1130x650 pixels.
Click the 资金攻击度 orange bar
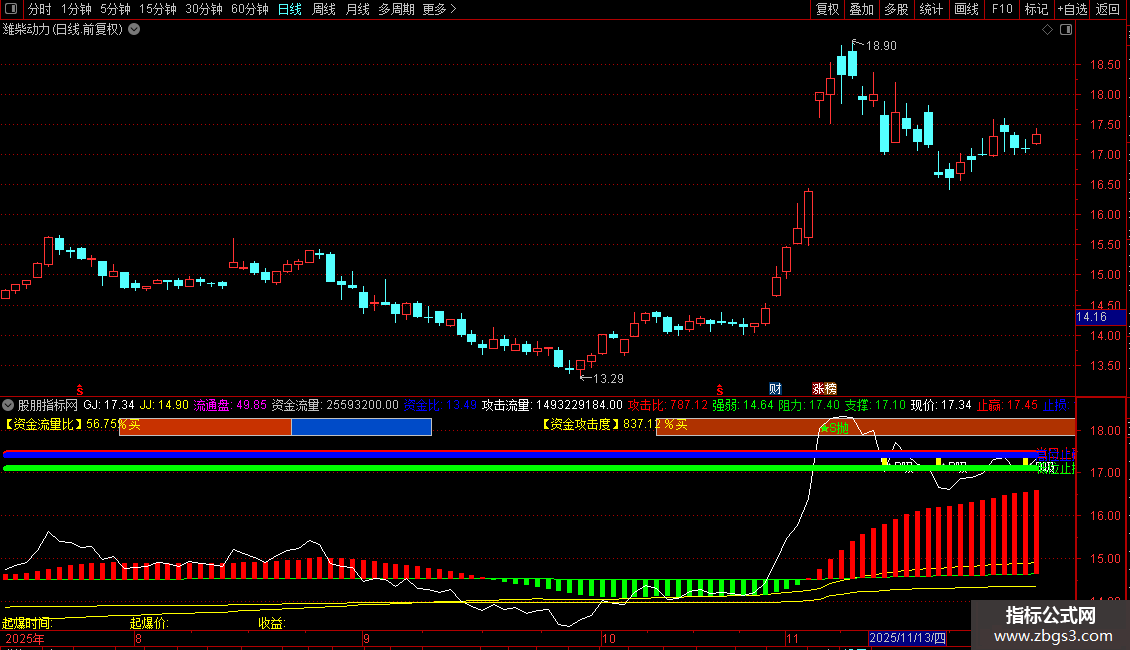(x=865, y=427)
